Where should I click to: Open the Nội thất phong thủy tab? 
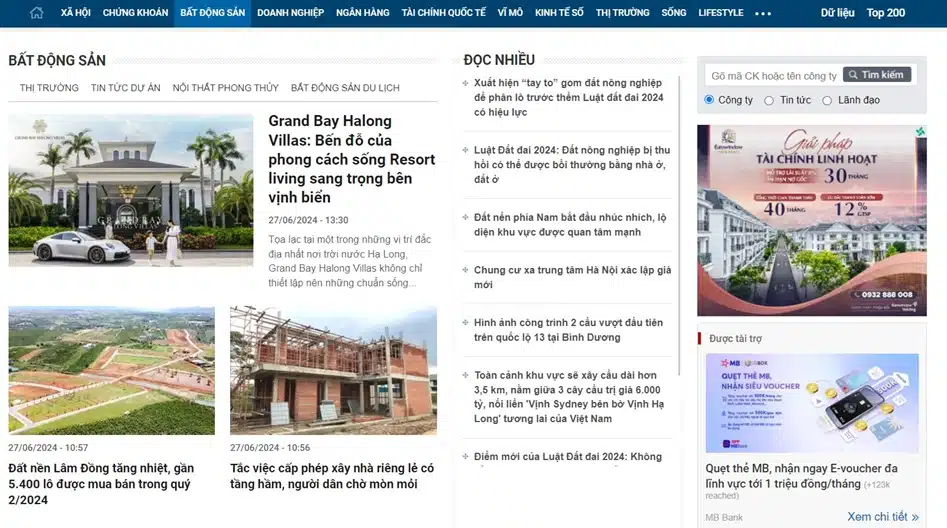click(x=225, y=88)
